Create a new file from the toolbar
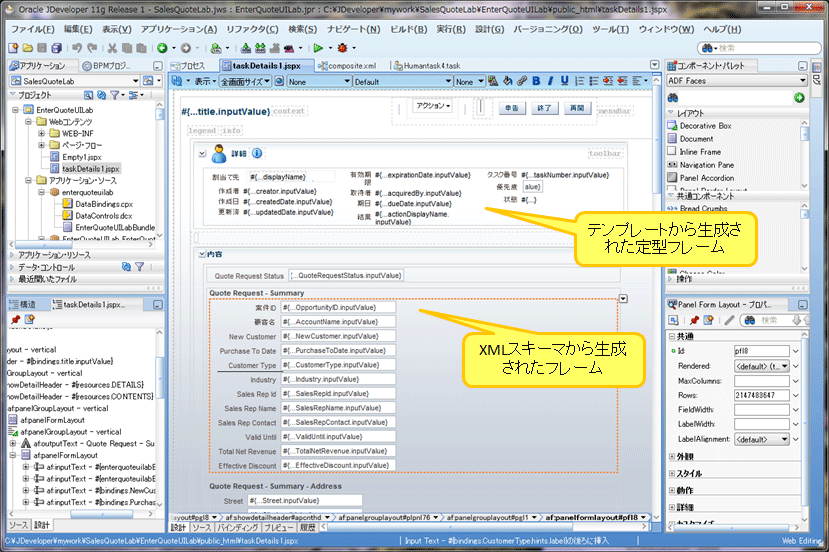The width and height of the screenshot is (829, 552). pos(13,48)
